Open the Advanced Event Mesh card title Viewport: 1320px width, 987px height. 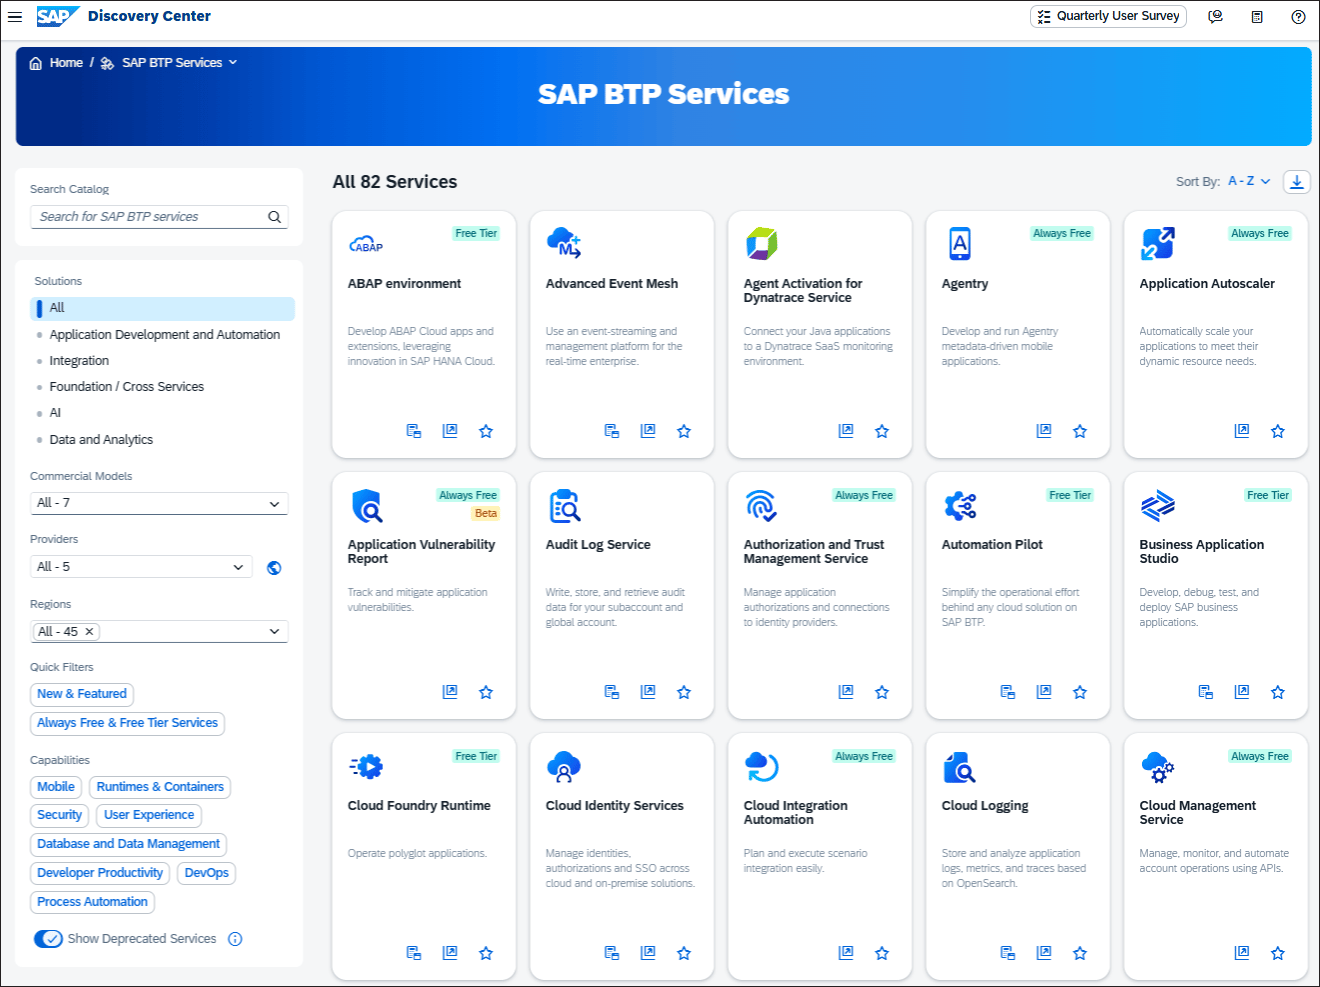tap(612, 284)
